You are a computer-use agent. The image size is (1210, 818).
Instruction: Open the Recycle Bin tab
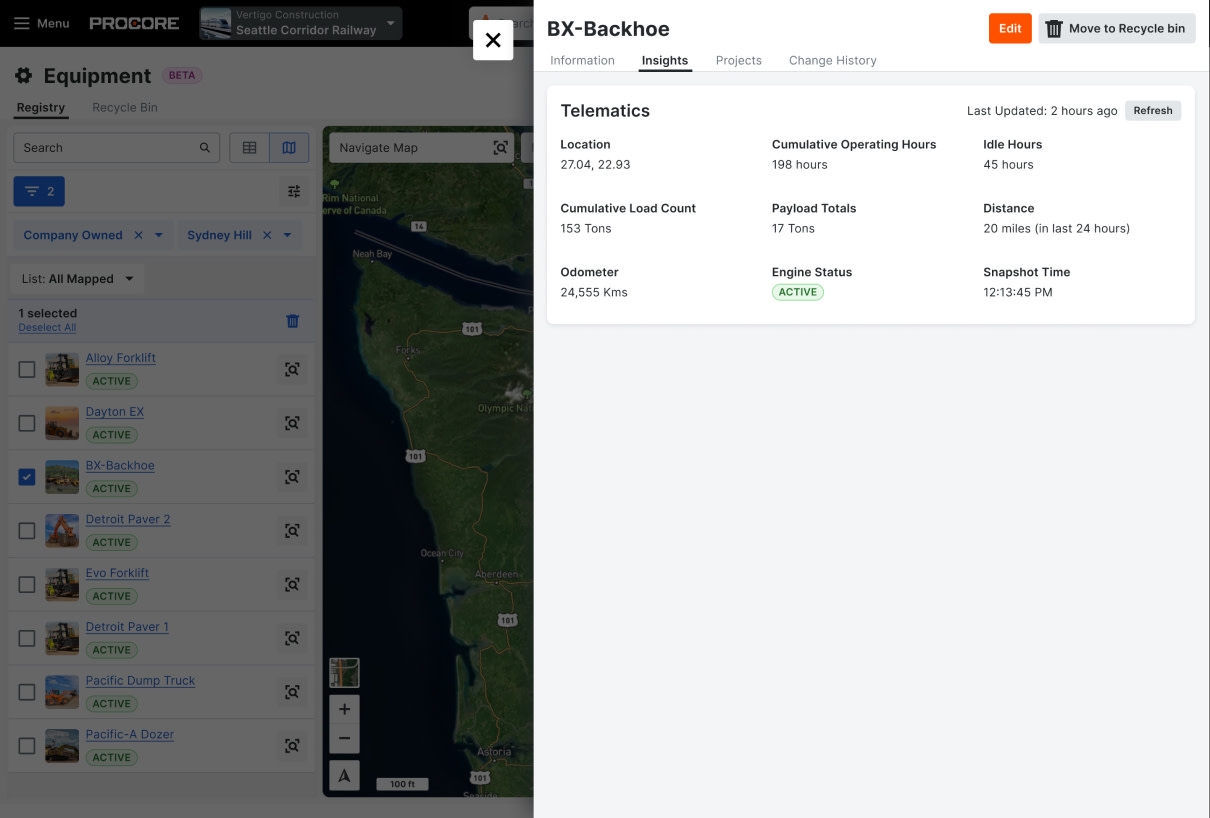click(124, 107)
